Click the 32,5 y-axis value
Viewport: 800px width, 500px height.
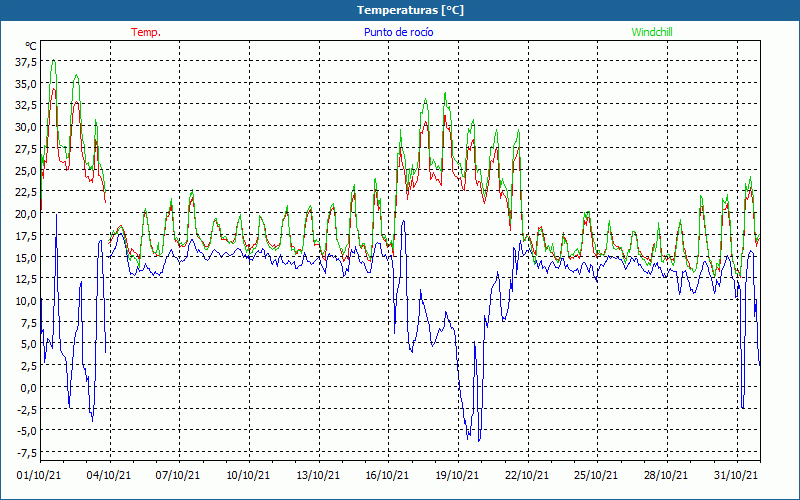27,105
